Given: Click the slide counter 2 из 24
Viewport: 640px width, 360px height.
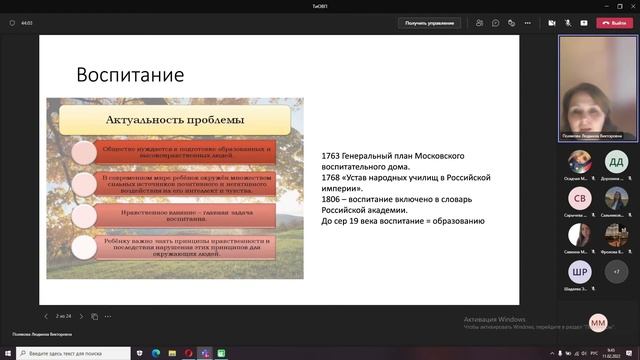Looking at the screenshot, I should 63,316.
